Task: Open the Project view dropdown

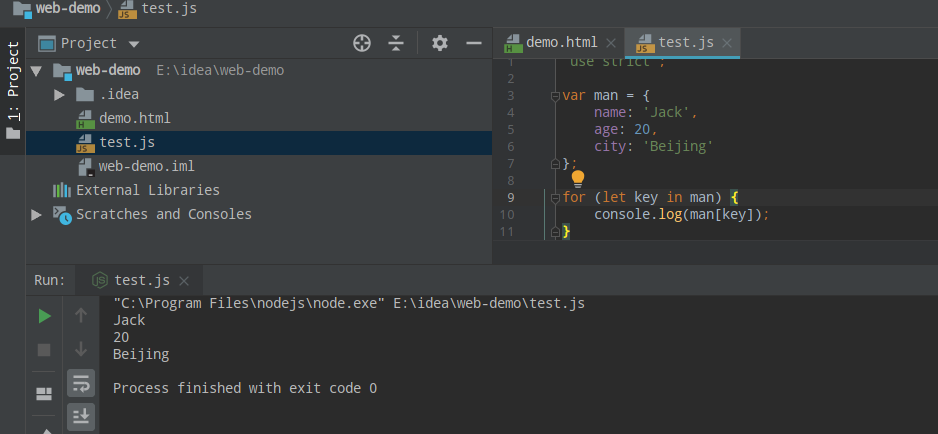Action: [x=134, y=44]
